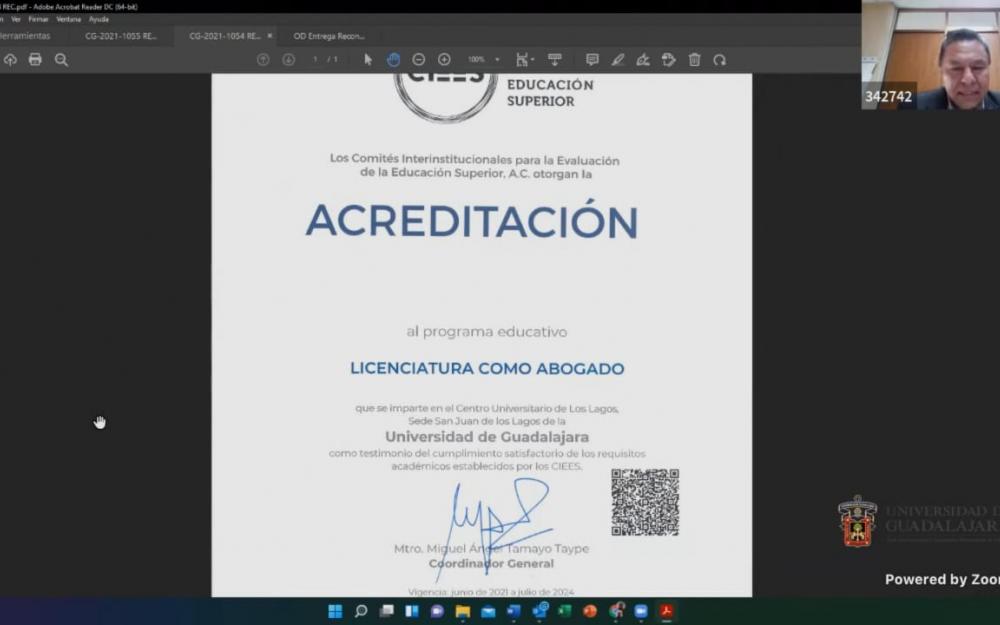Select the Highlight text pen tool

tap(617, 60)
